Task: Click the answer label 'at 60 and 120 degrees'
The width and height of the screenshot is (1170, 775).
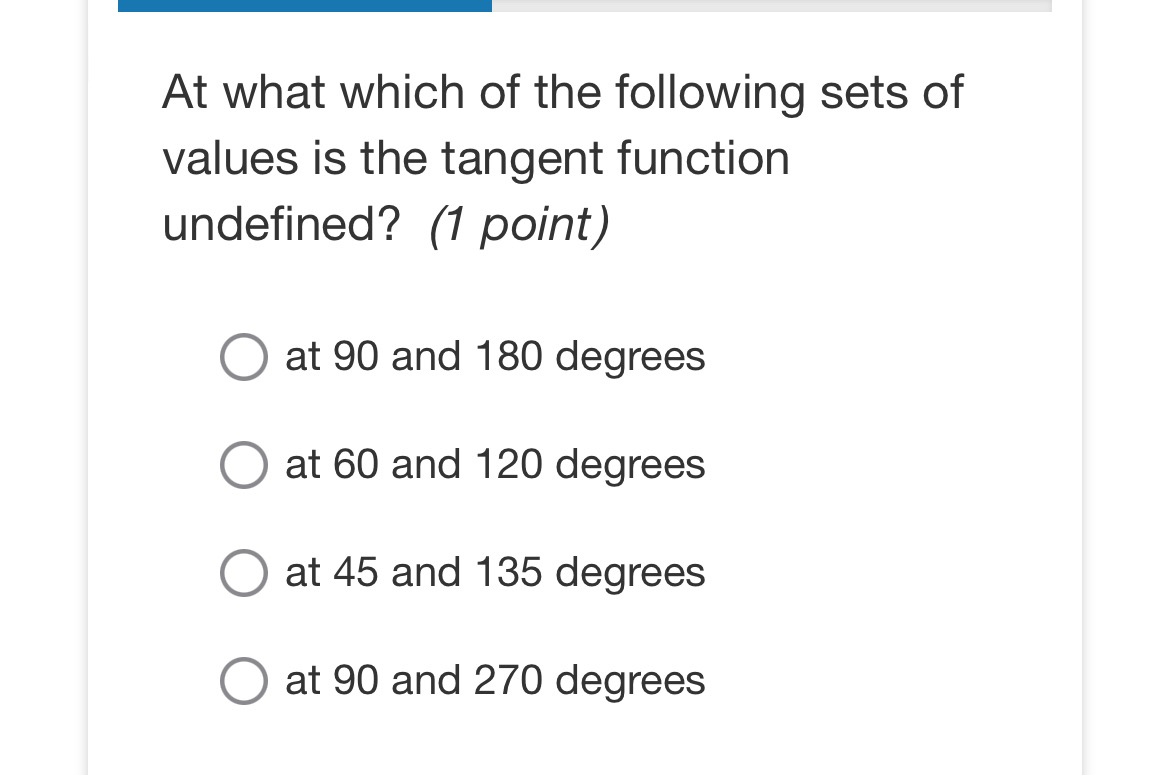Action: [x=495, y=465]
